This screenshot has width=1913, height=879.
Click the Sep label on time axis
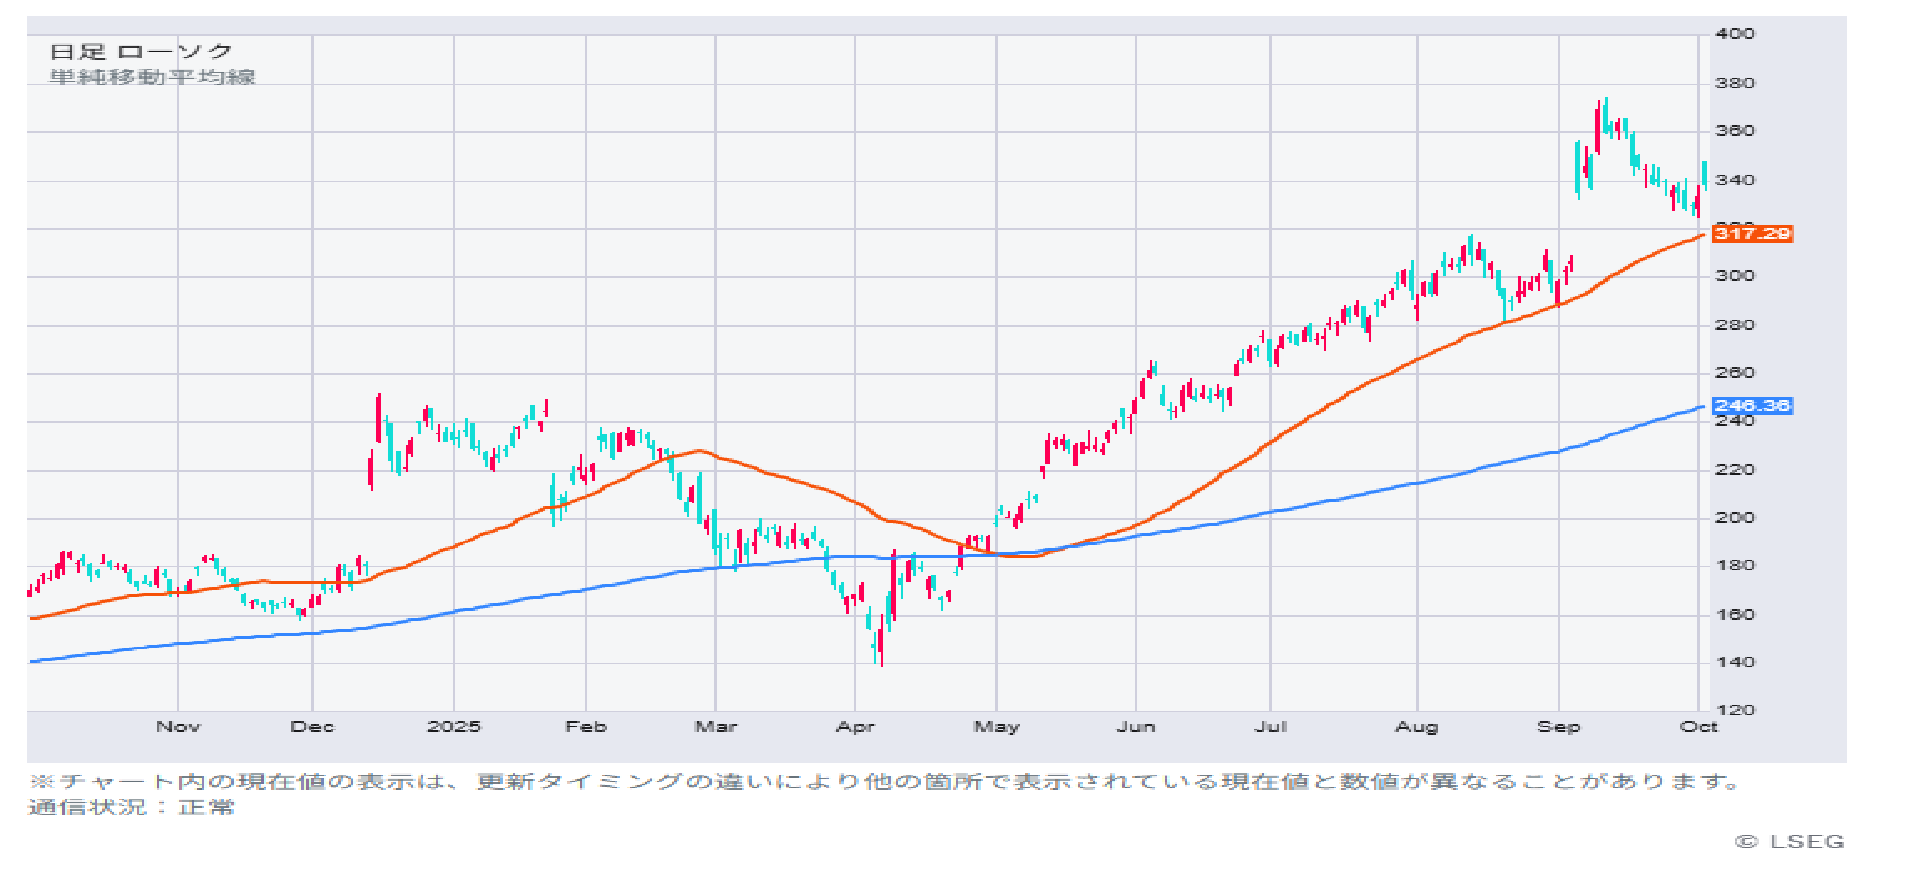tap(1558, 727)
